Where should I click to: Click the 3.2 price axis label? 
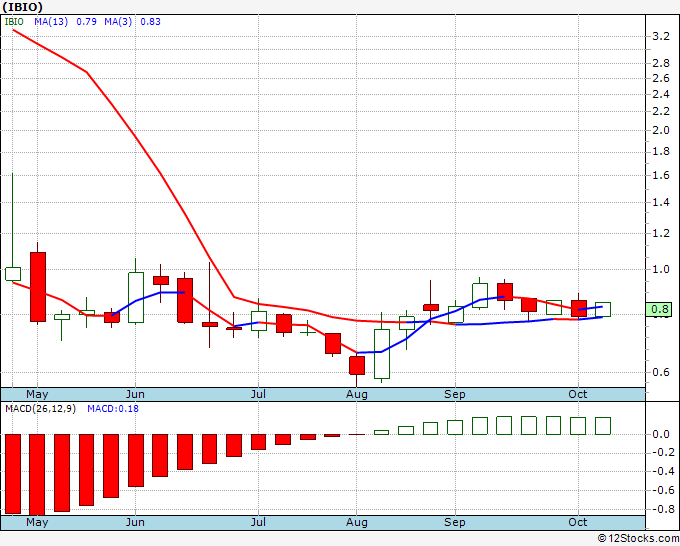(x=661, y=36)
